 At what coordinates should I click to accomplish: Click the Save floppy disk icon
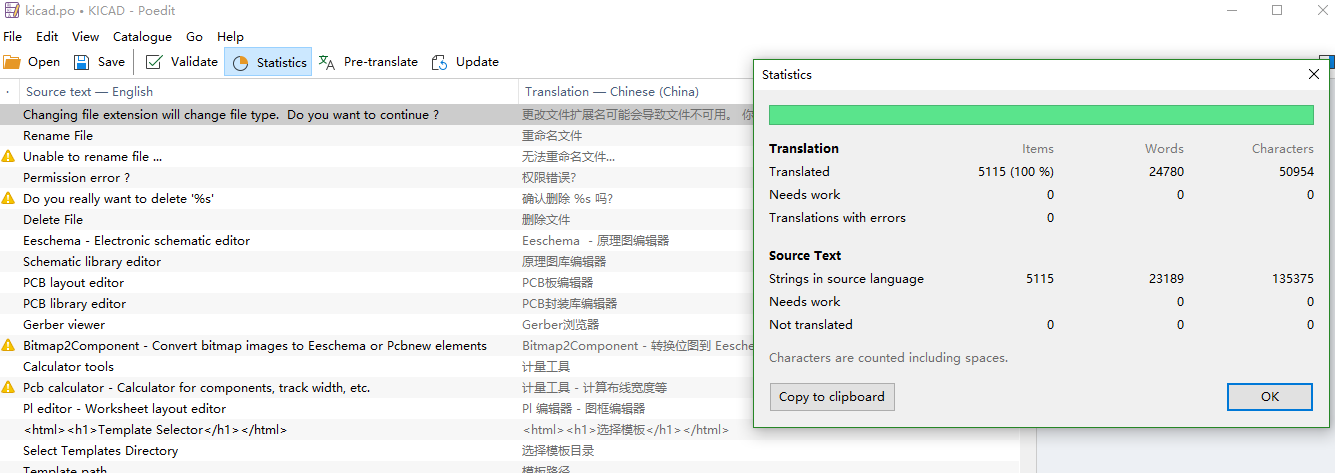coord(82,62)
